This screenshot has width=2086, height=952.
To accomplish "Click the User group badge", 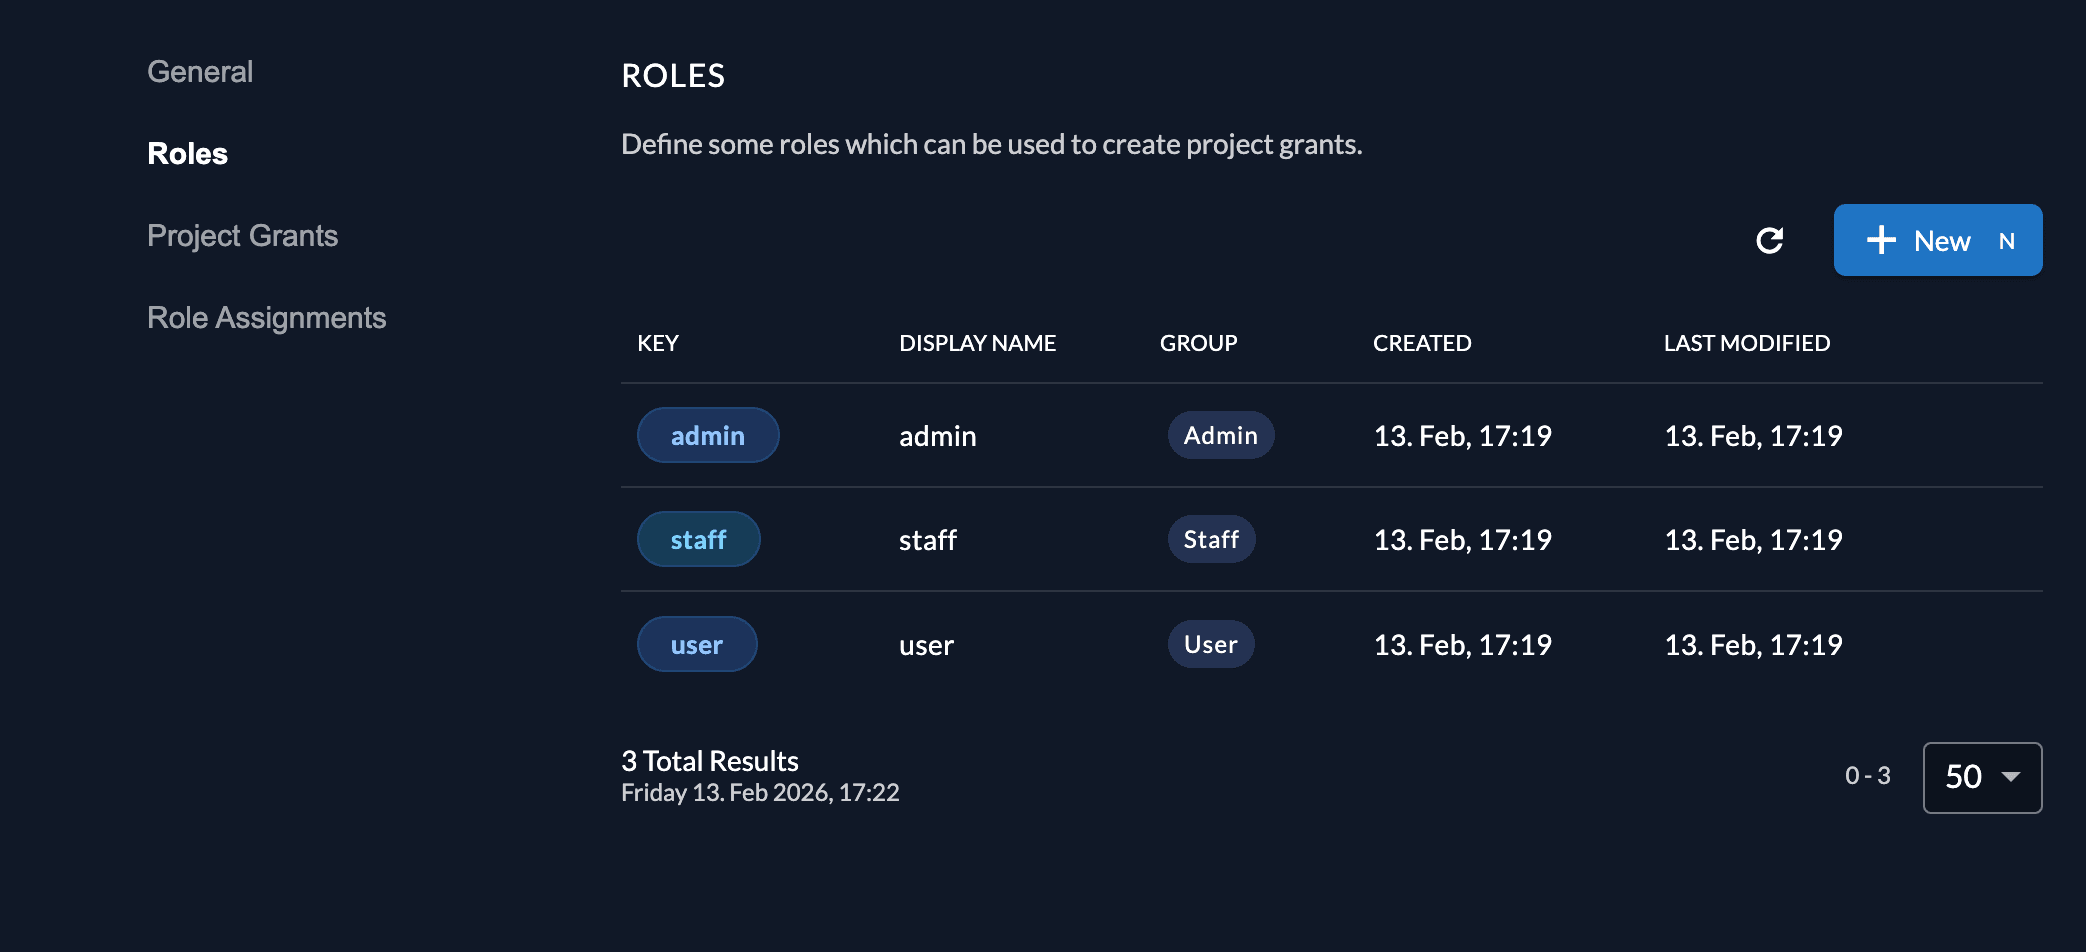I will tap(1211, 644).
